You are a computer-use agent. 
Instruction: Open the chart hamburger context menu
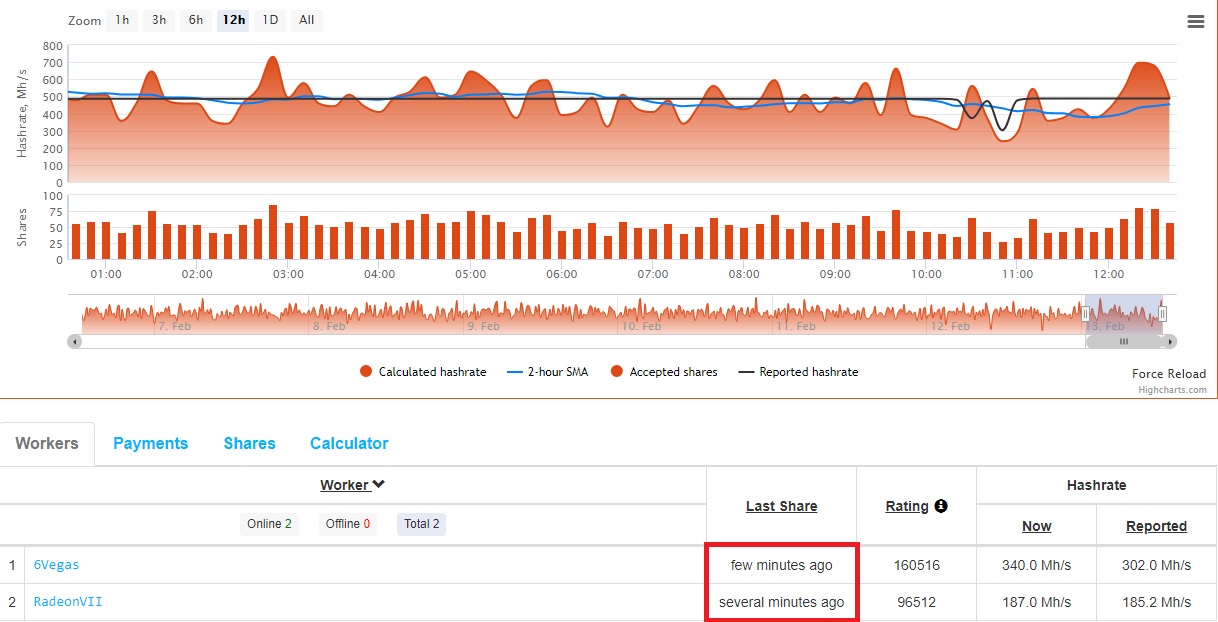[1195, 21]
